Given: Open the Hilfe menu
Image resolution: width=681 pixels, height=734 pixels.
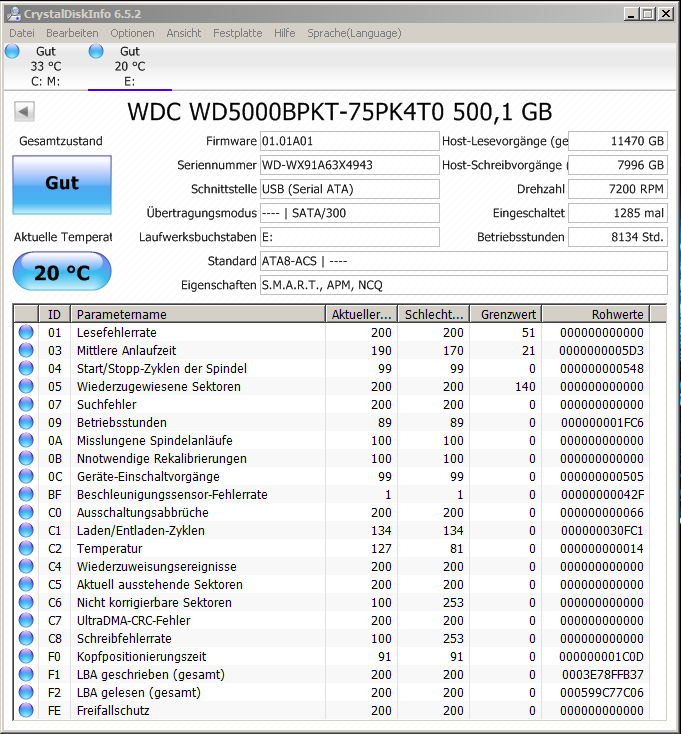Looking at the screenshot, I should [x=285, y=33].
